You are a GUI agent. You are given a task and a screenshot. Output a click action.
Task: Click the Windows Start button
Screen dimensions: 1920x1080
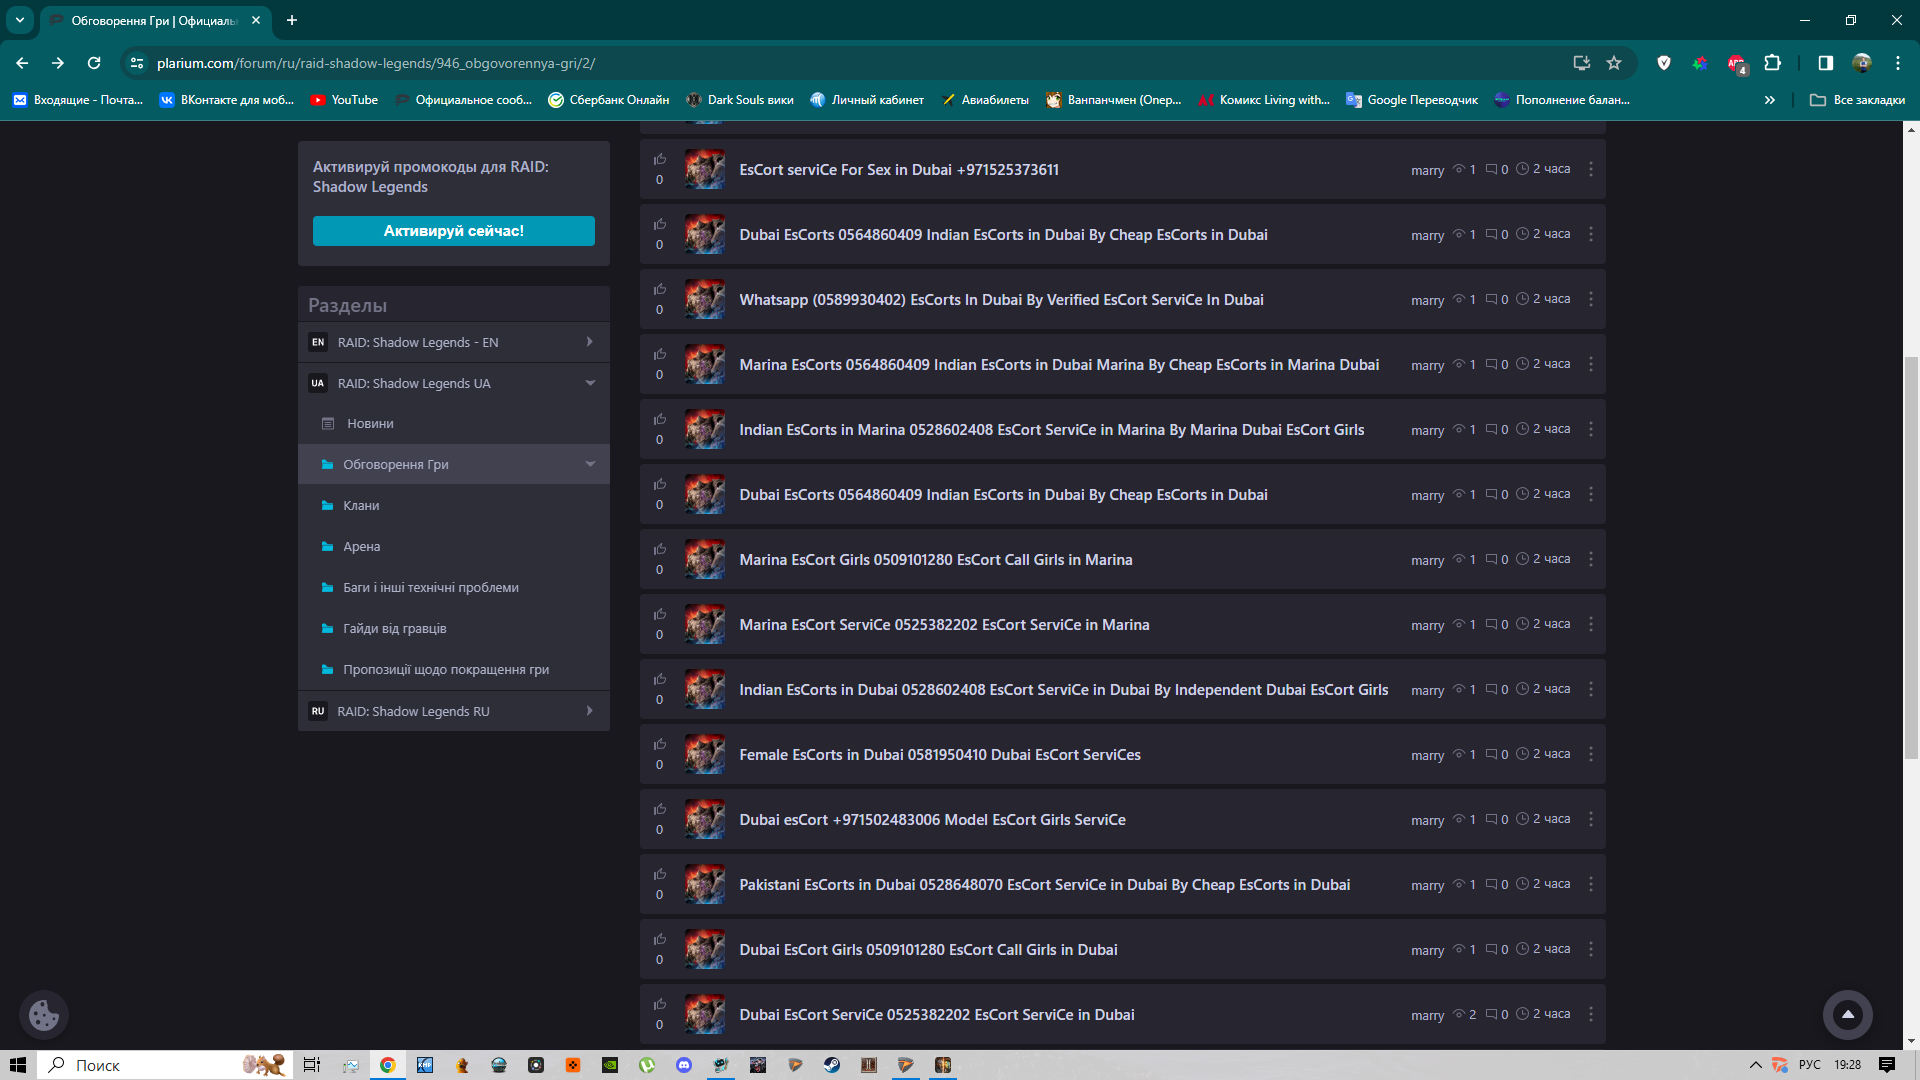pos(18,1065)
